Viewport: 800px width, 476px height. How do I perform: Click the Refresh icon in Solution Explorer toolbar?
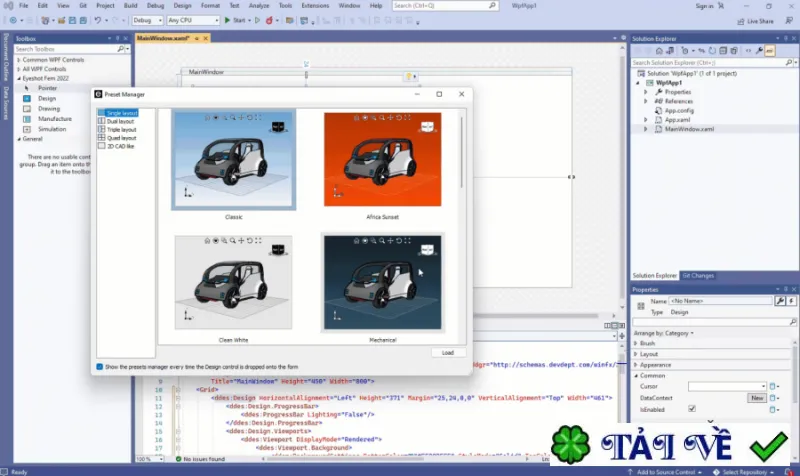tap(712, 51)
